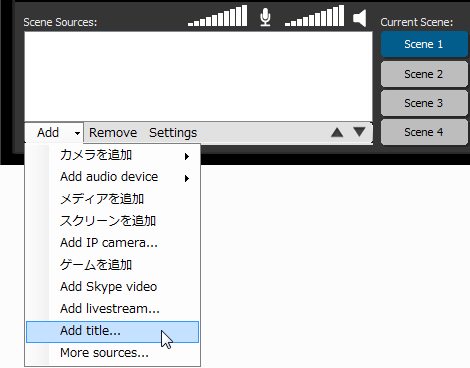Choose ゲームを追加 menu item
This screenshot has width=470, height=368.
click(x=113, y=265)
